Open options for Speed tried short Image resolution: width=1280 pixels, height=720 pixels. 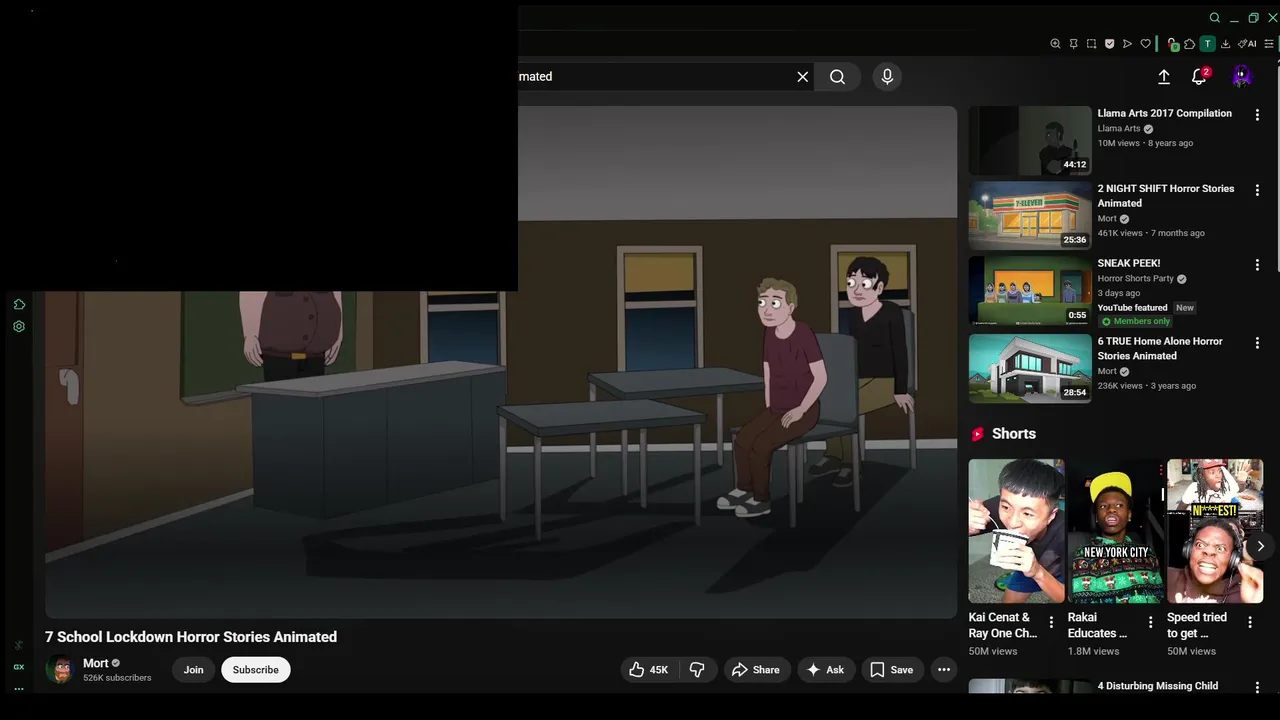1249,622
